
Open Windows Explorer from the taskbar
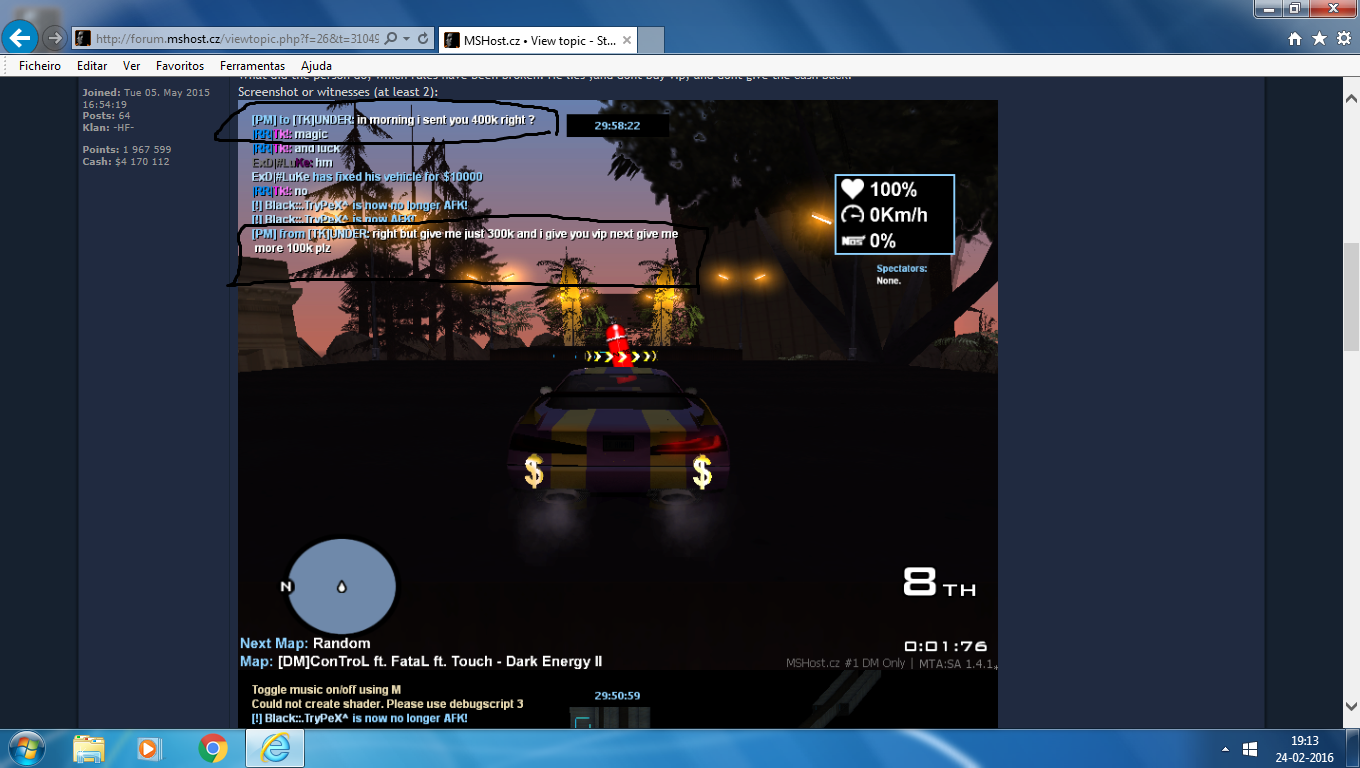point(88,748)
